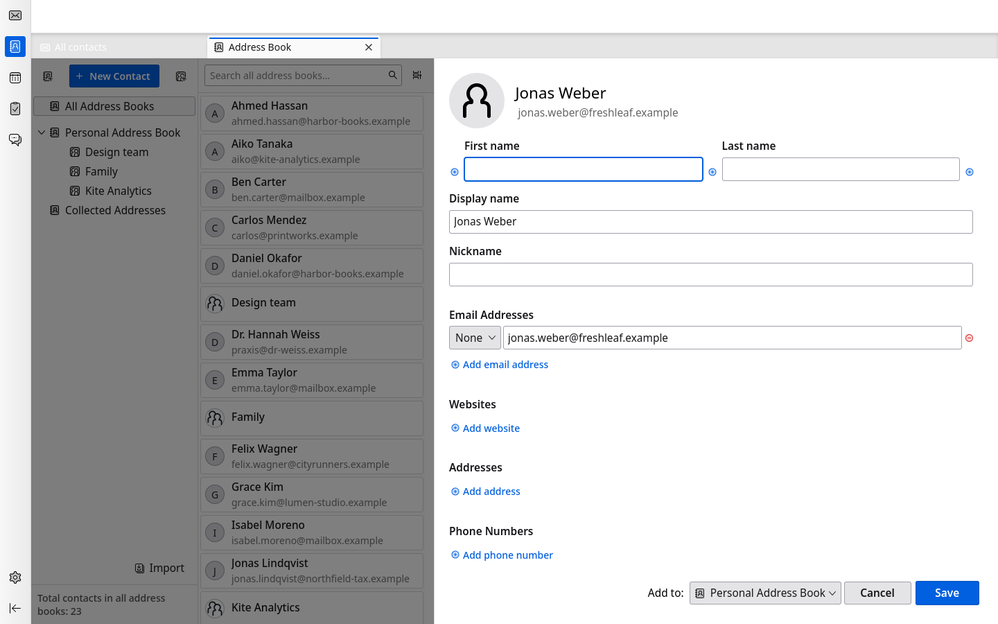Image resolution: width=998 pixels, height=624 pixels.
Task: Select contact Isabel Moreno
Action: point(312,533)
